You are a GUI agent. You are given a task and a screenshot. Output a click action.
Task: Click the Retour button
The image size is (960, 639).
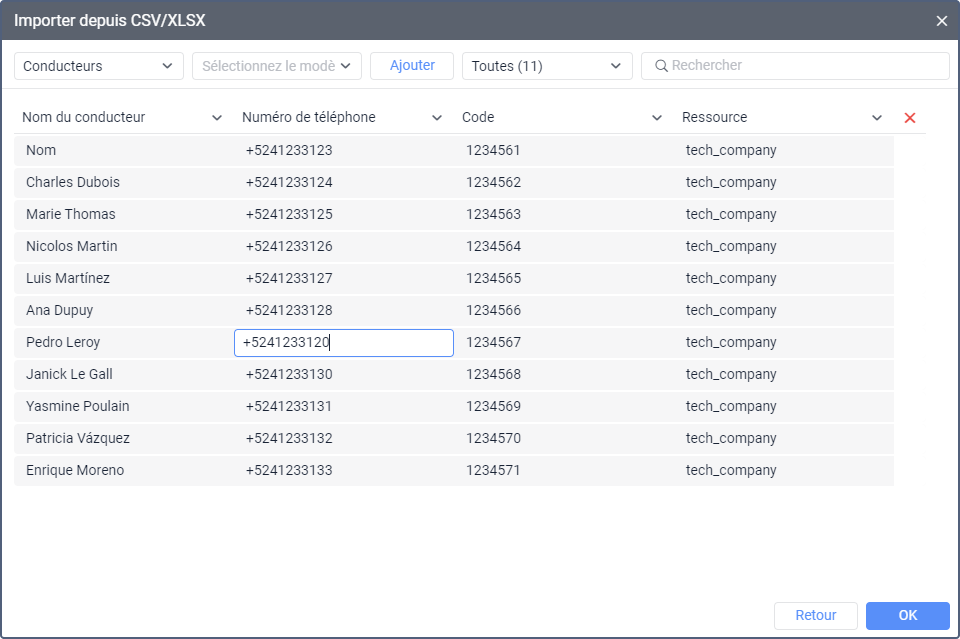[816, 615]
